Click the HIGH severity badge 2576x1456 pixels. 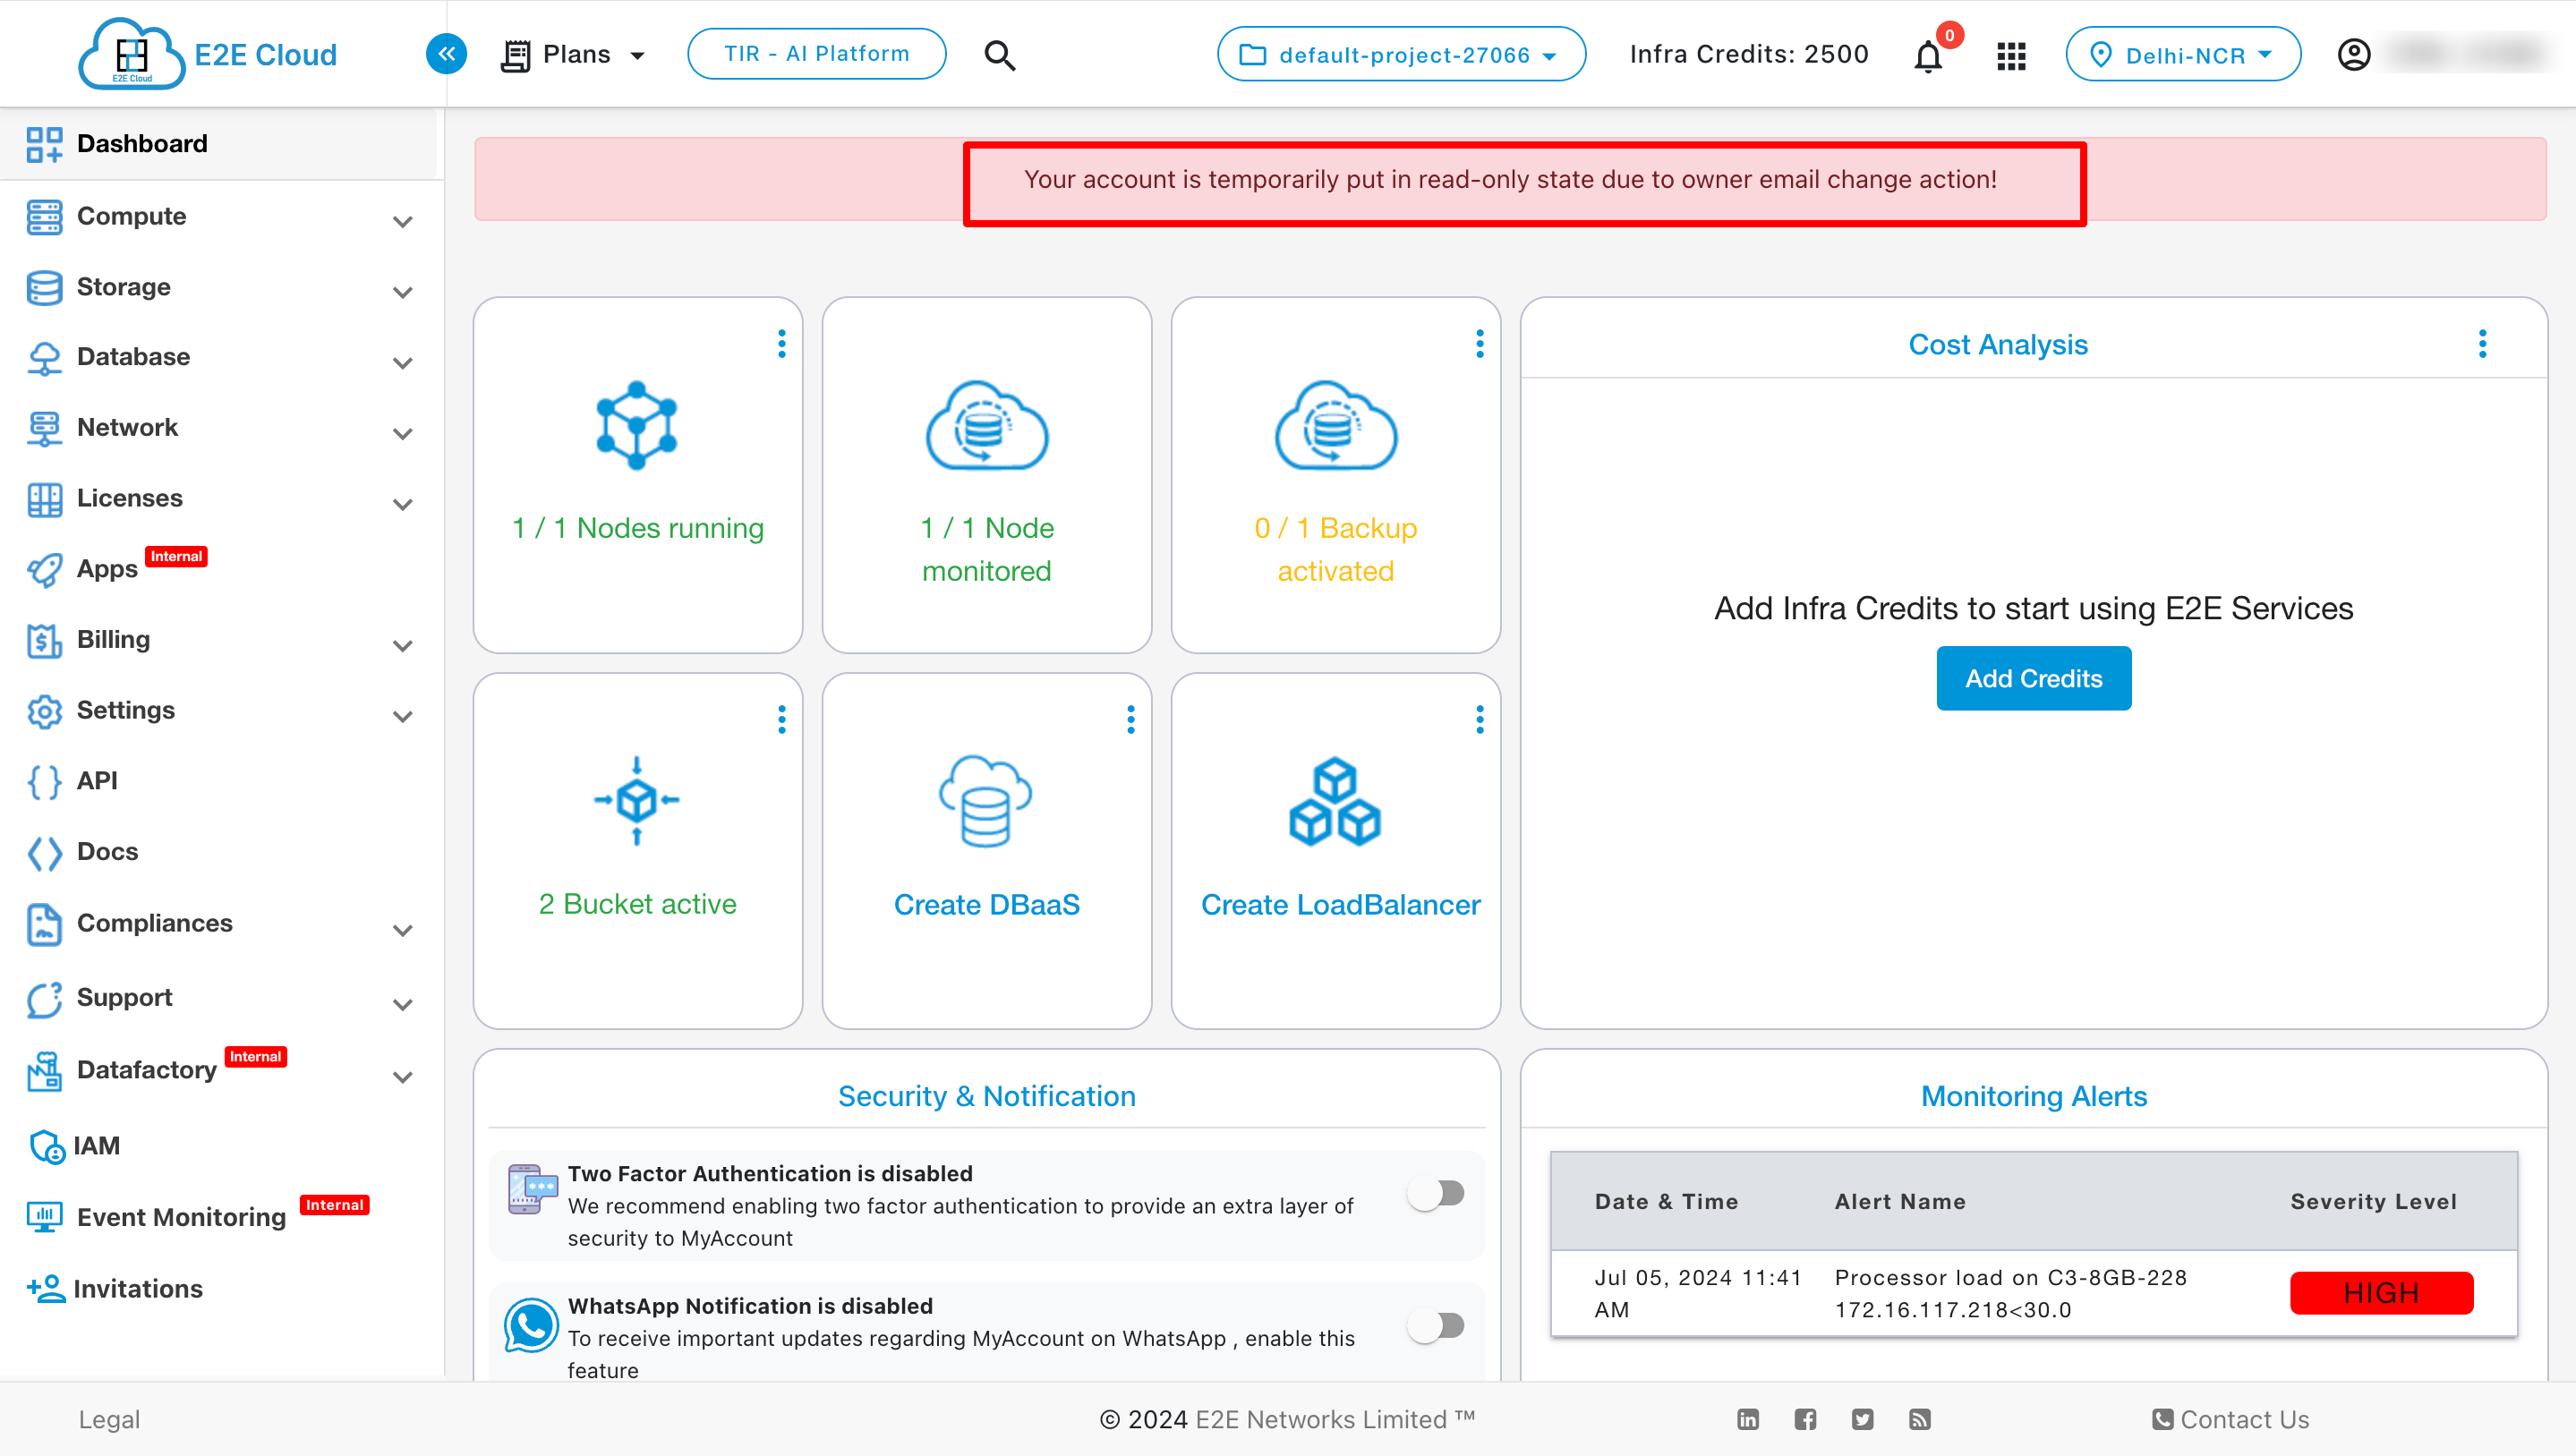point(2381,1293)
